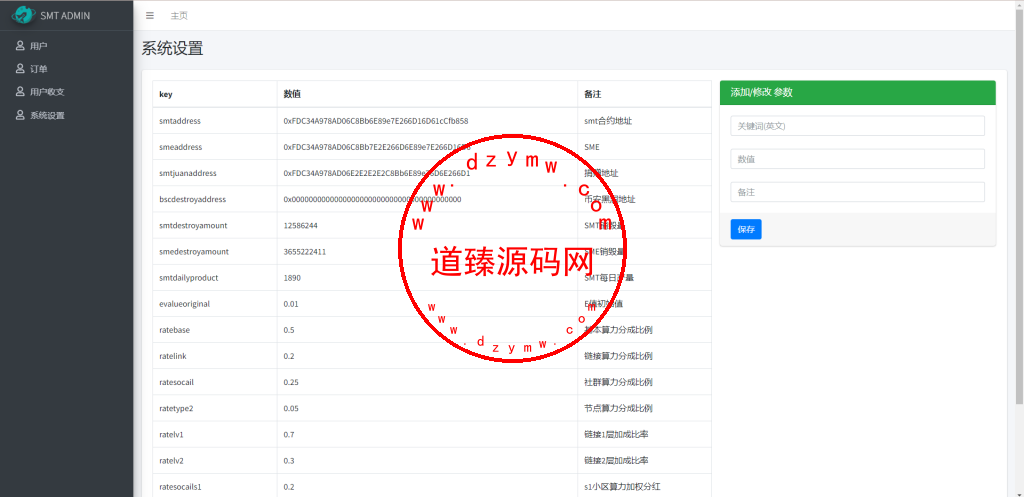Screen dimensions: 1024x497
Task: Click the person icon beside 用户收支
Action: (x=20, y=91)
